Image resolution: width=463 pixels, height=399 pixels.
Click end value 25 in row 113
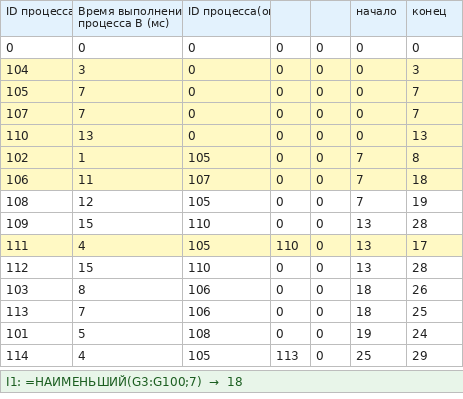435,312
